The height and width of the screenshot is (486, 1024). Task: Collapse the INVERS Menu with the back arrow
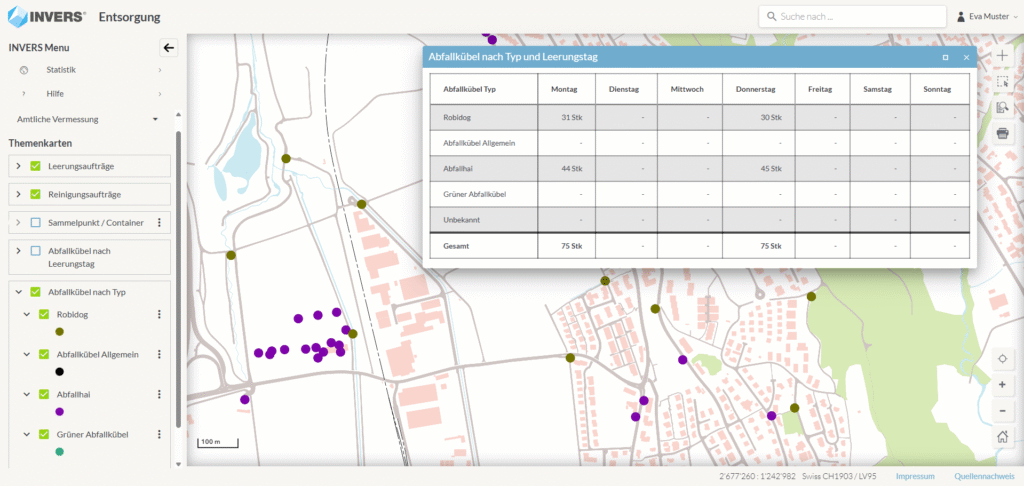(168, 47)
